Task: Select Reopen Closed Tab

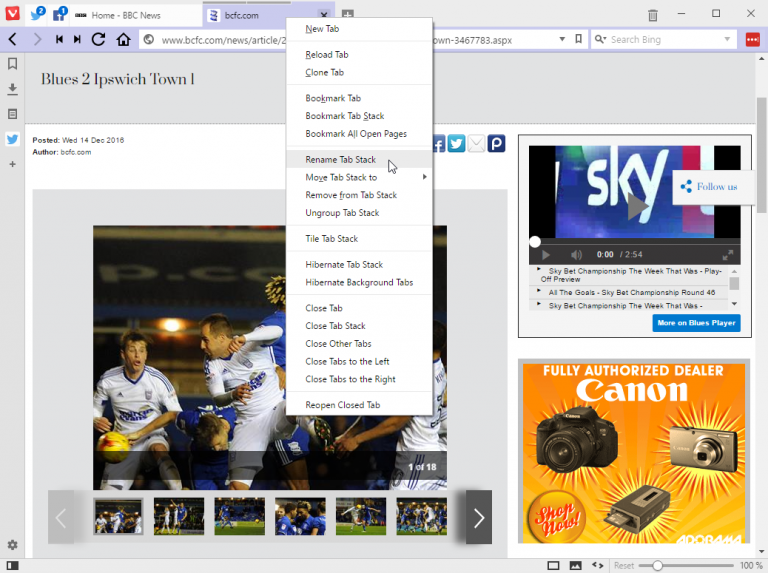Action: click(359, 405)
